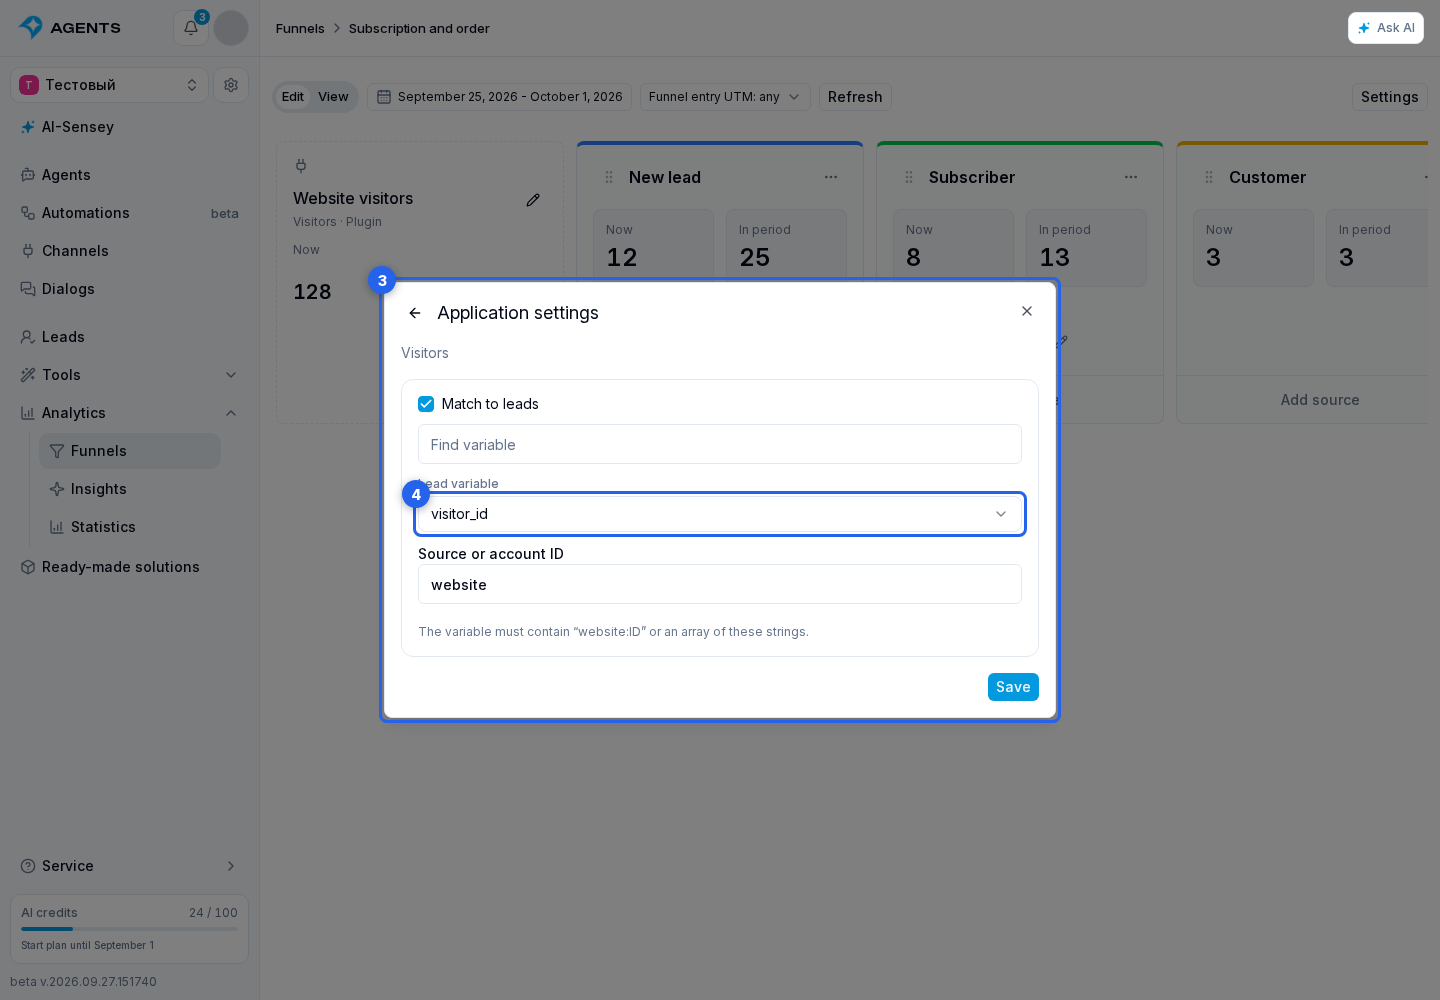
Task: Switch to View mode
Action: tap(333, 97)
